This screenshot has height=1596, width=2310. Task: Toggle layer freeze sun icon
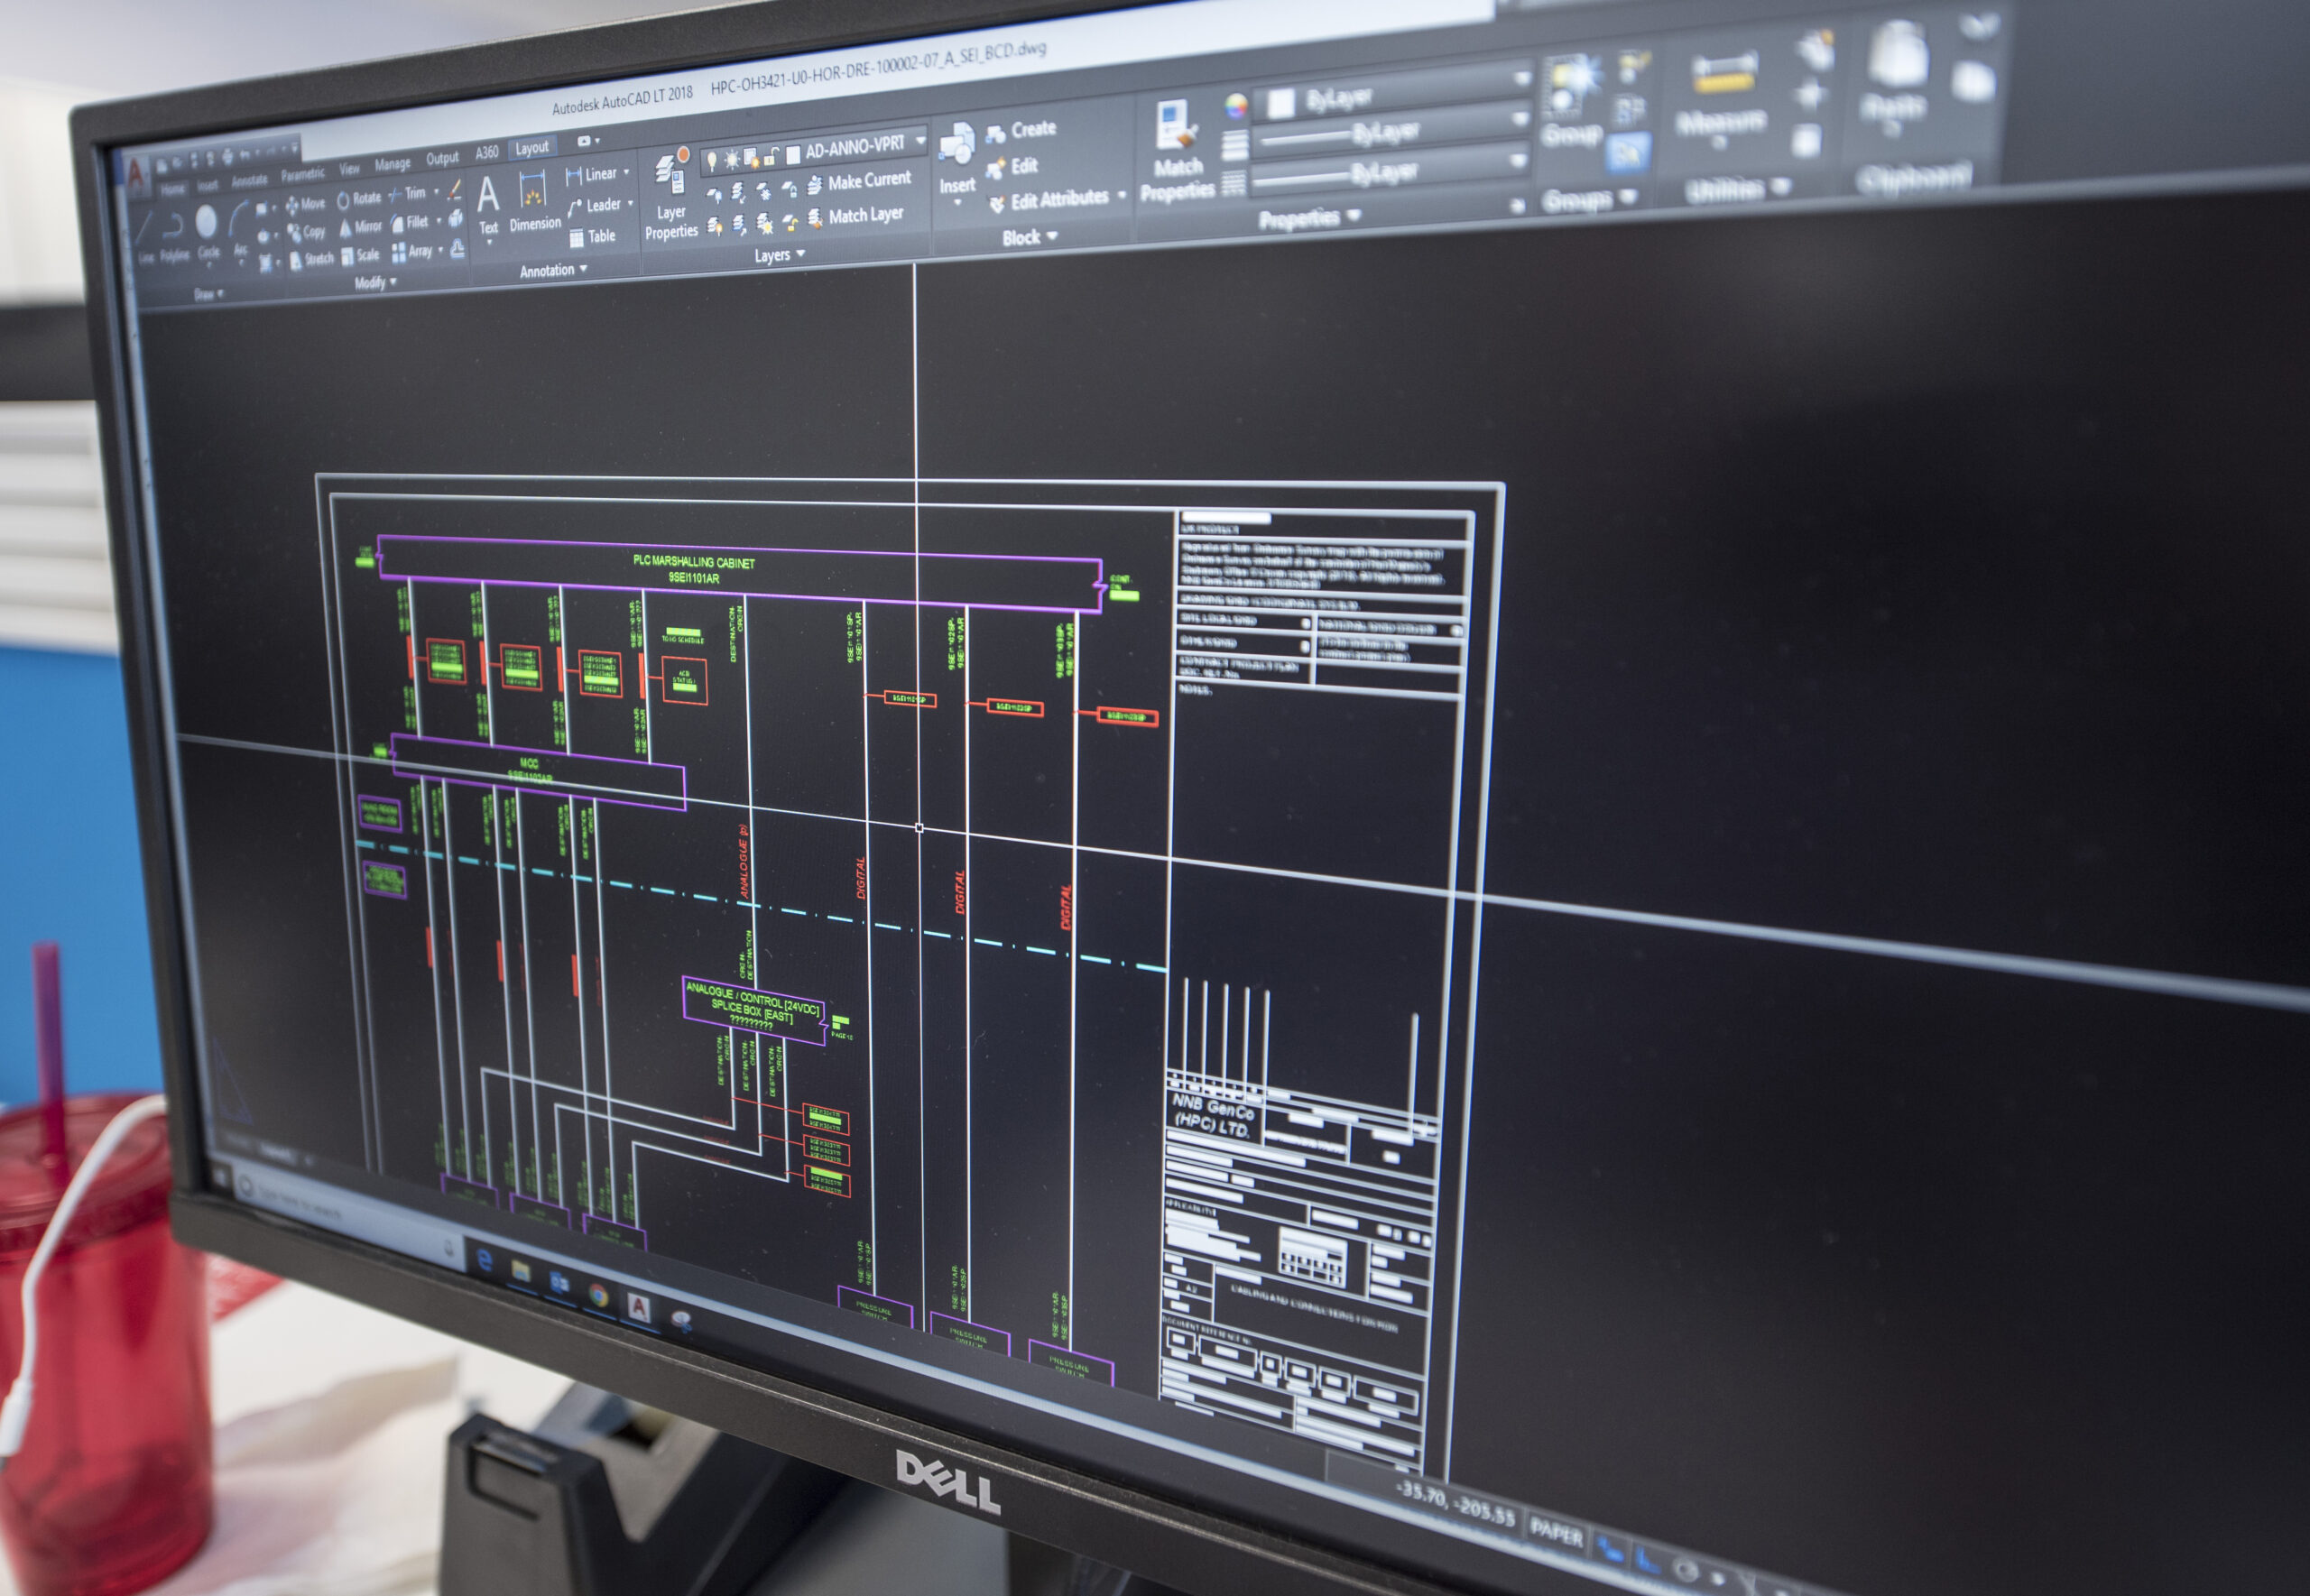pyautogui.click(x=731, y=159)
